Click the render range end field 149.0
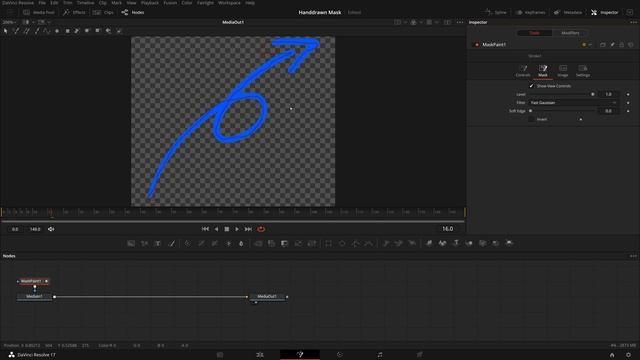 point(35,229)
